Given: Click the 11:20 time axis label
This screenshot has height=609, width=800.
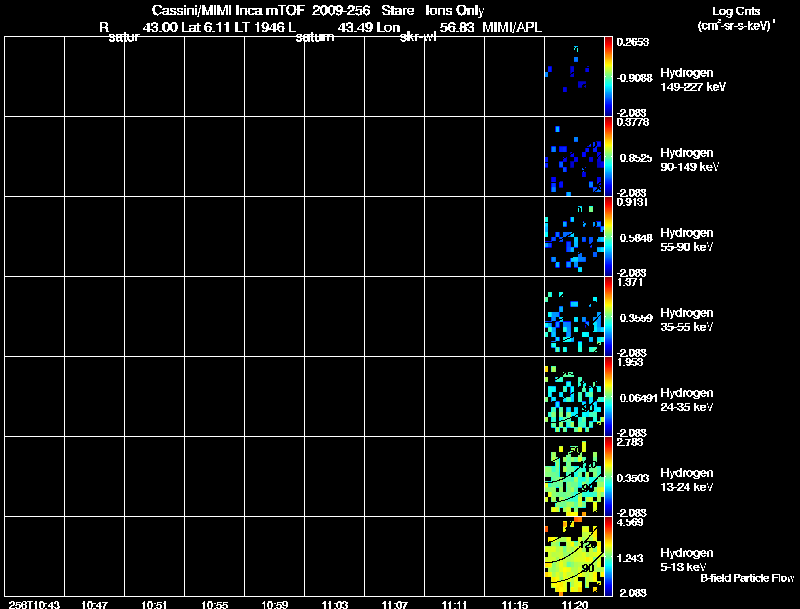Looking at the screenshot, I should tap(574, 604).
